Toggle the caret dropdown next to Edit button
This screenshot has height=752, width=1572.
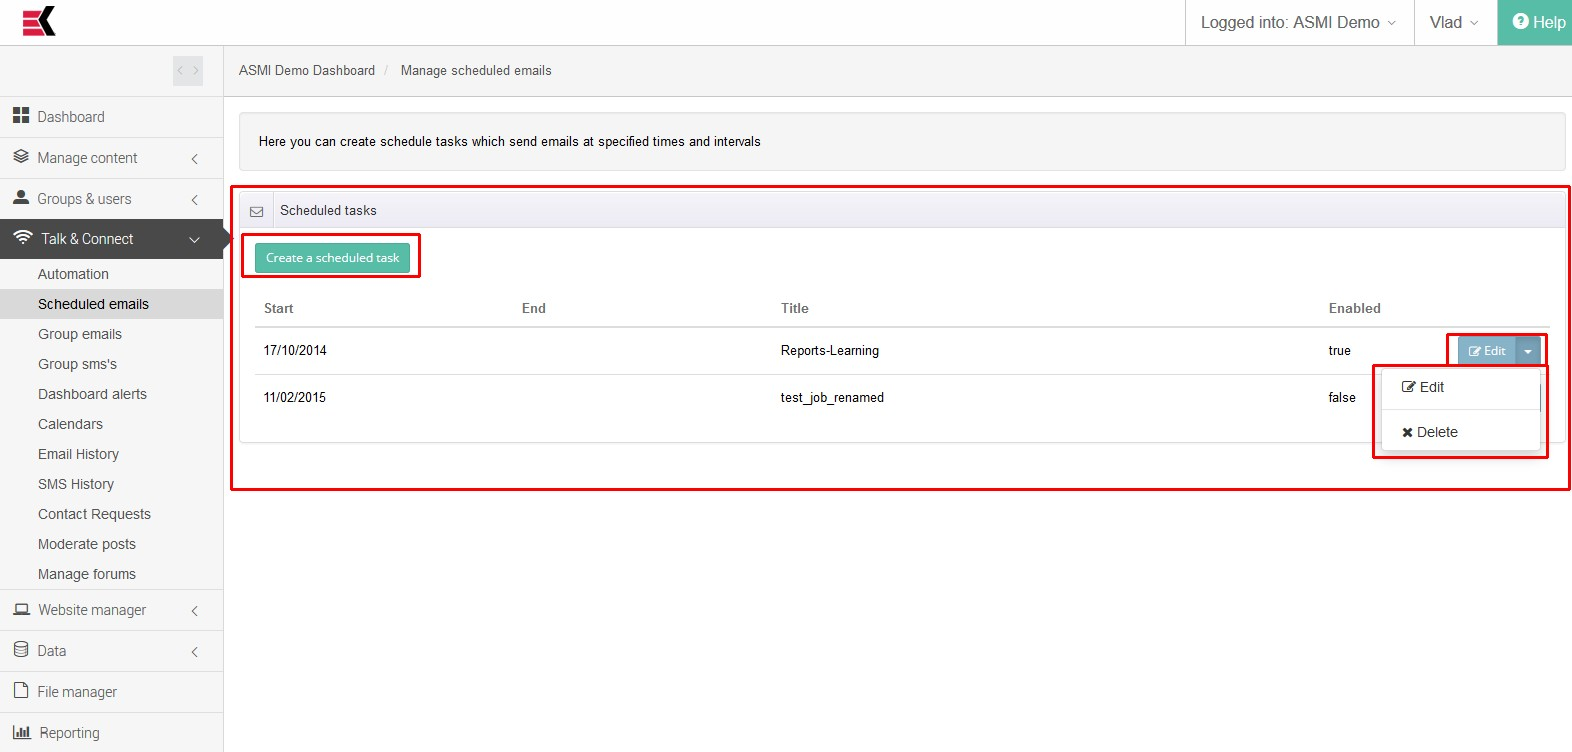pos(1528,351)
